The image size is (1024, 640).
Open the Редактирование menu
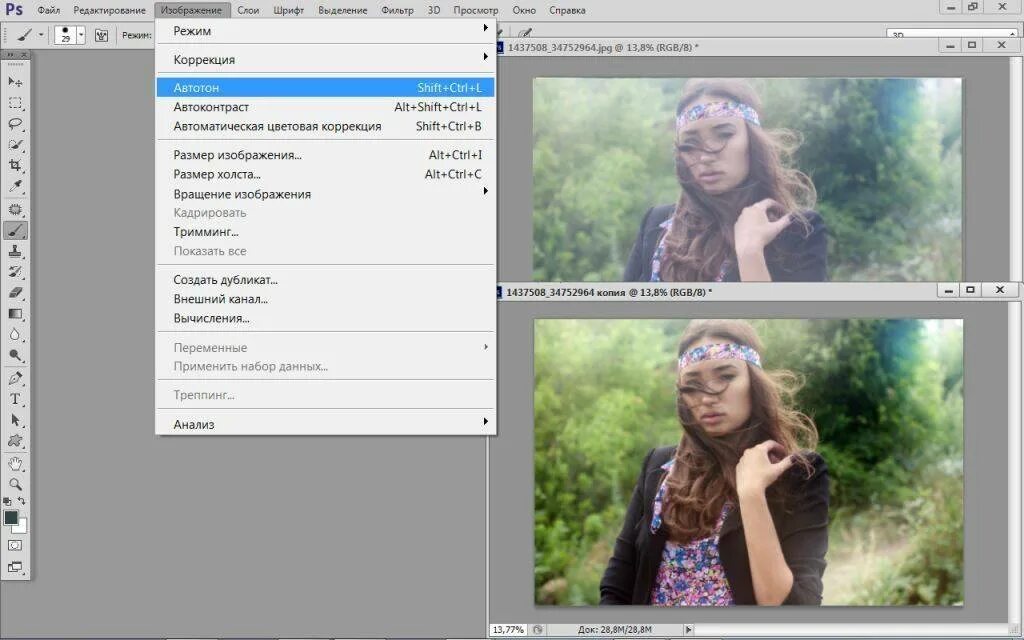click(x=109, y=10)
